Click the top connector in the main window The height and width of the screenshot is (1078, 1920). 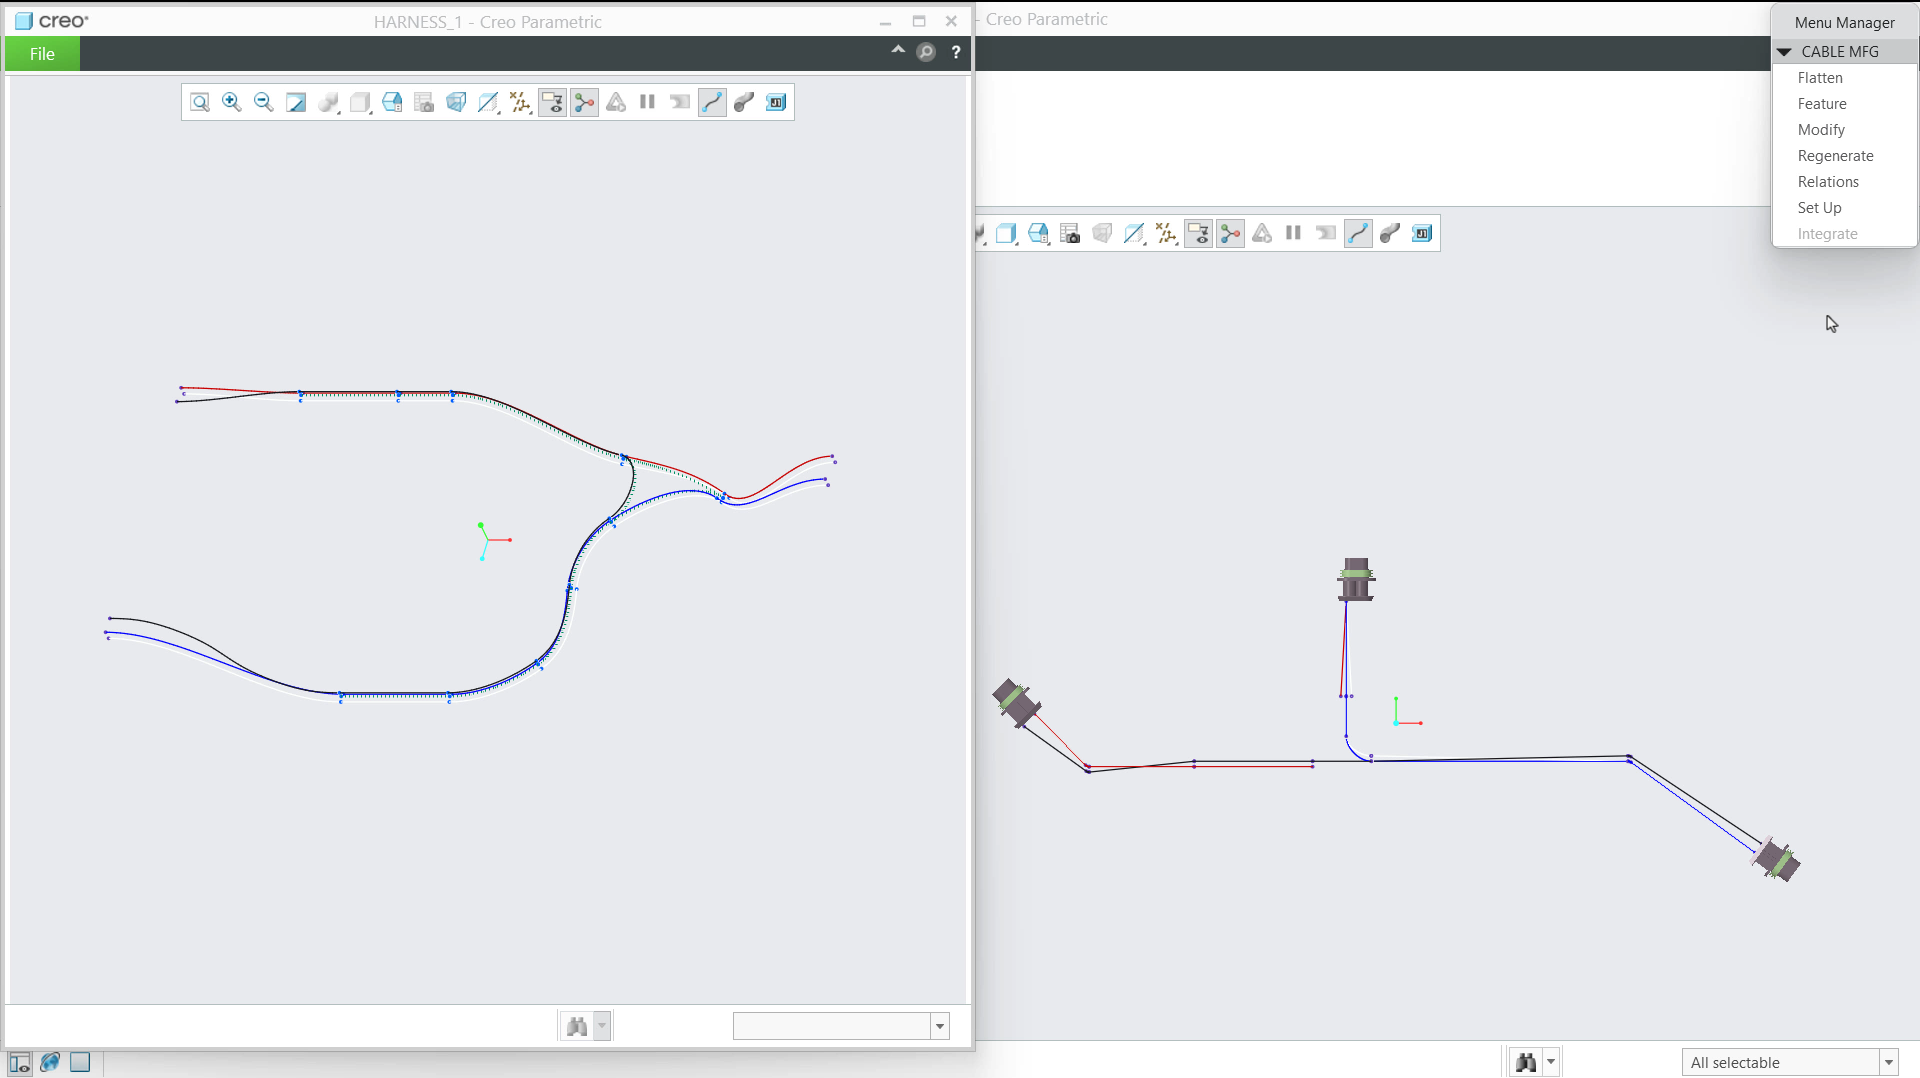(x=1356, y=580)
